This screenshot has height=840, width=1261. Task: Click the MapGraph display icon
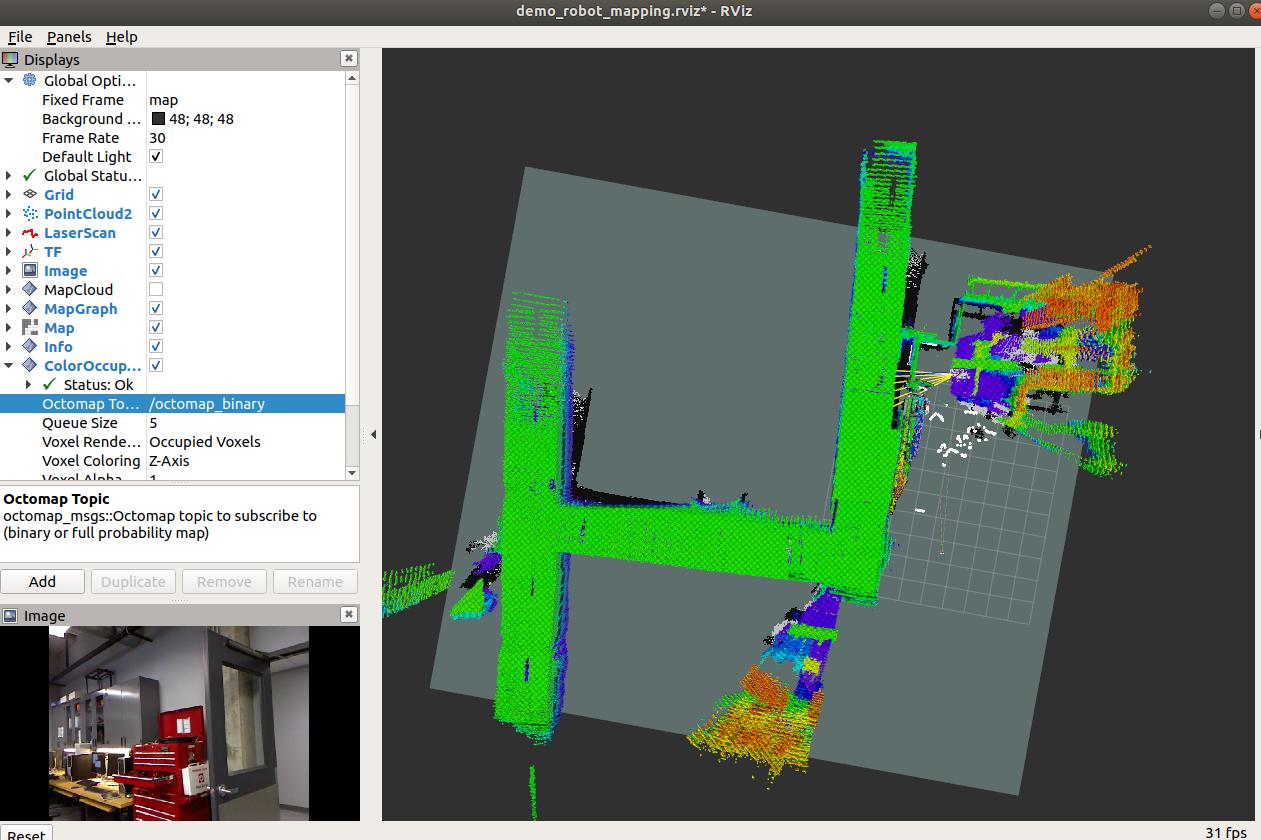tap(30, 309)
